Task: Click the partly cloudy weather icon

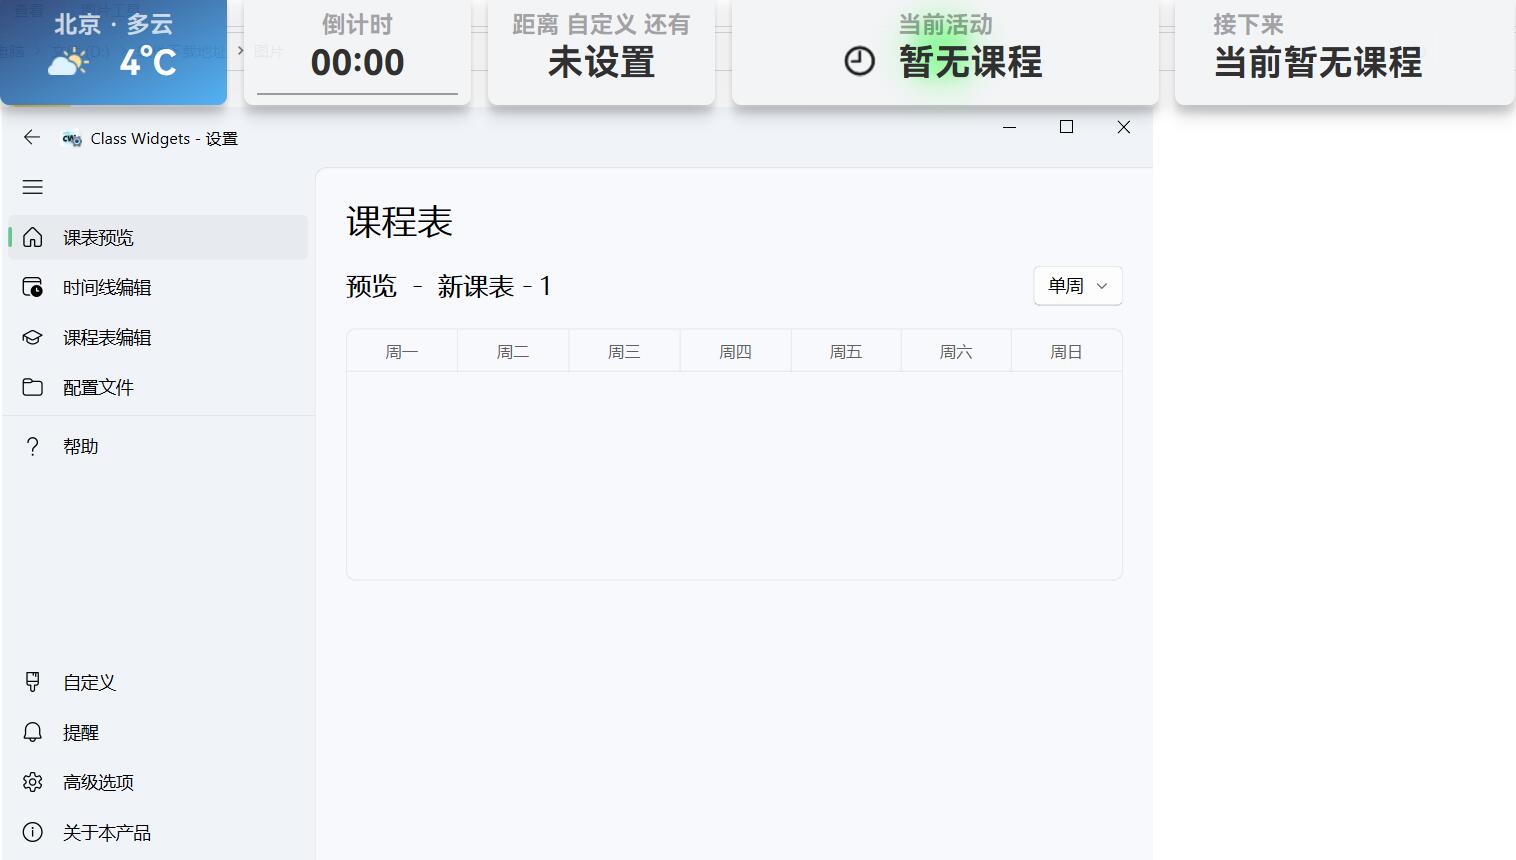Action: point(68,64)
